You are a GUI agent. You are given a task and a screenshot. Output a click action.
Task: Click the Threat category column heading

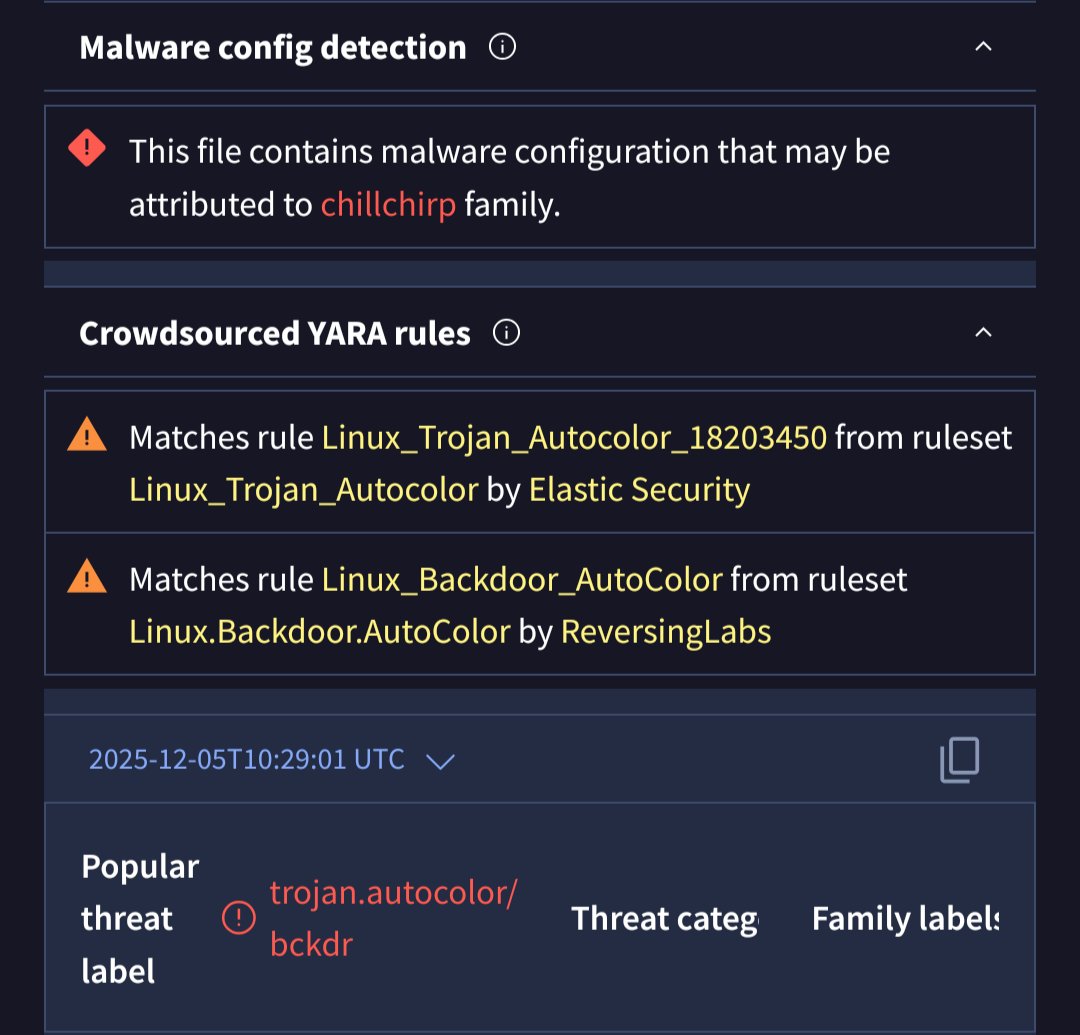tap(664, 919)
